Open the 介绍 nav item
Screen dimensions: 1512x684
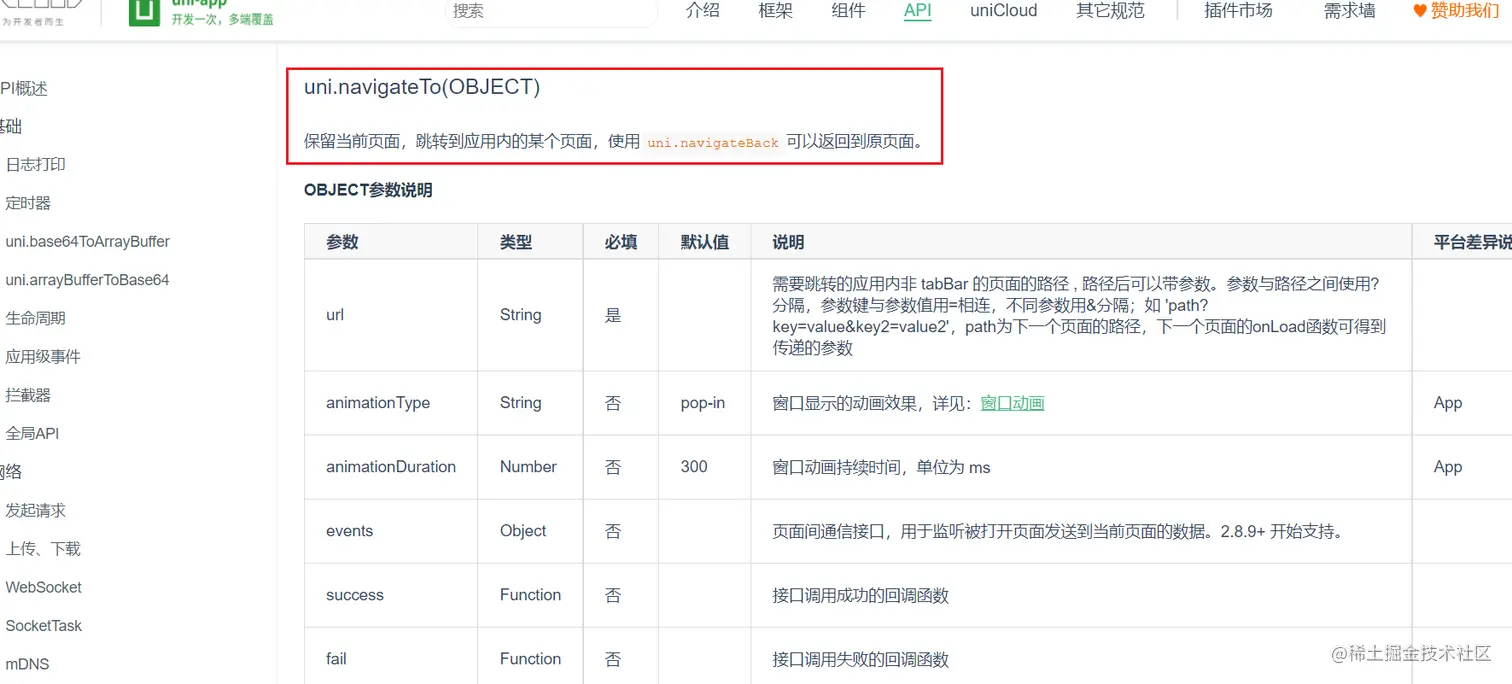coord(703,11)
